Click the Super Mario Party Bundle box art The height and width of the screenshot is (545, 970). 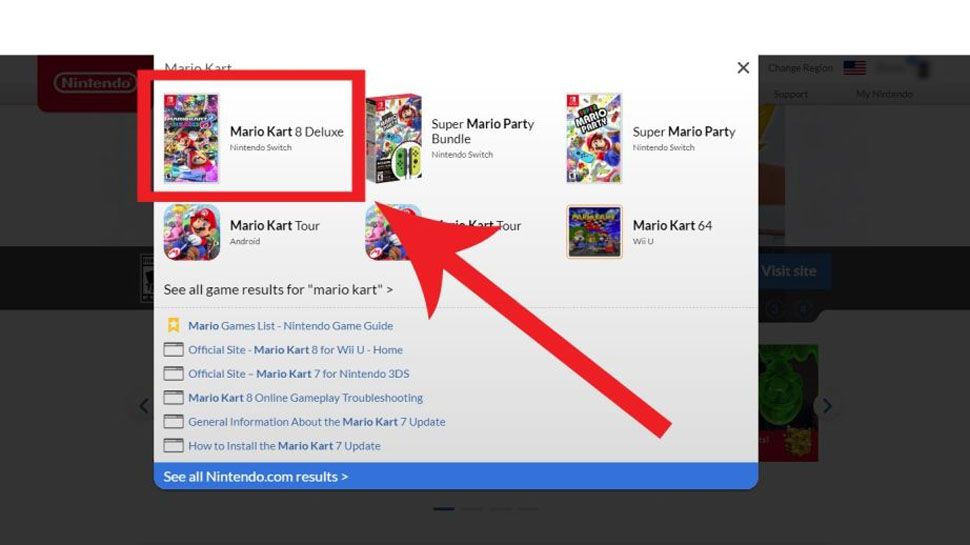click(x=393, y=138)
